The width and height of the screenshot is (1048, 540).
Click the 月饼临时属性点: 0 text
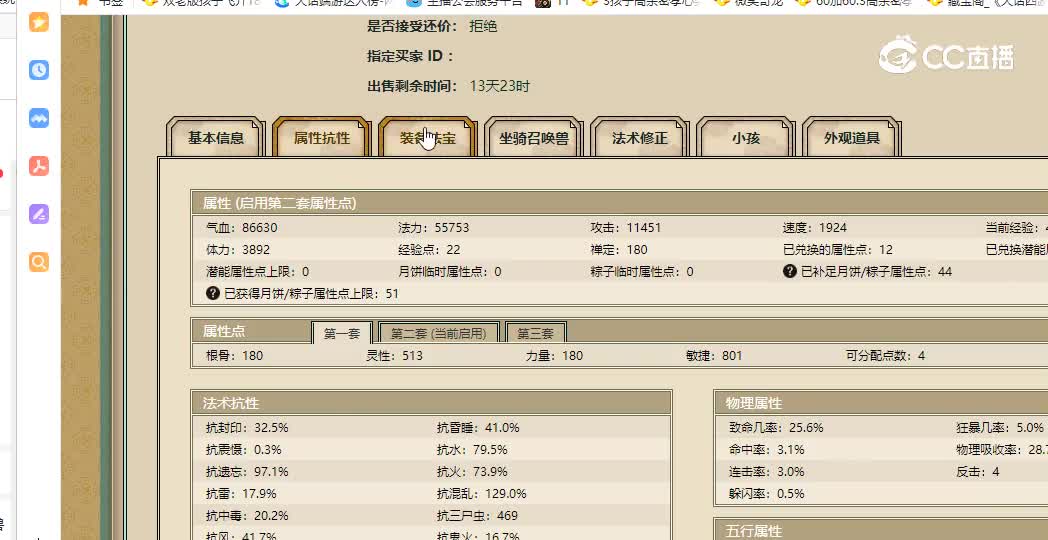pyautogui.click(x=450, y=272)
